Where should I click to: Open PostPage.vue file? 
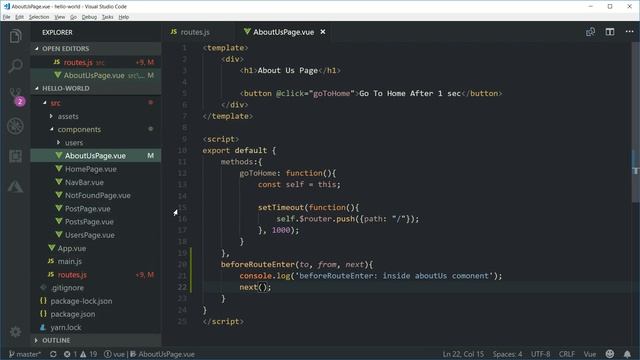coord(97,209)
